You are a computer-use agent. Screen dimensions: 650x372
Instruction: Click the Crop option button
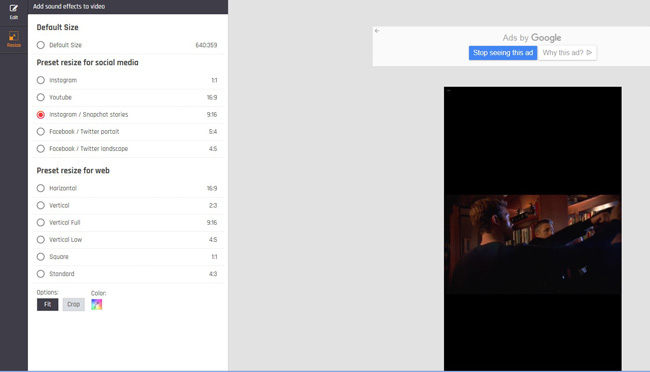73,304
